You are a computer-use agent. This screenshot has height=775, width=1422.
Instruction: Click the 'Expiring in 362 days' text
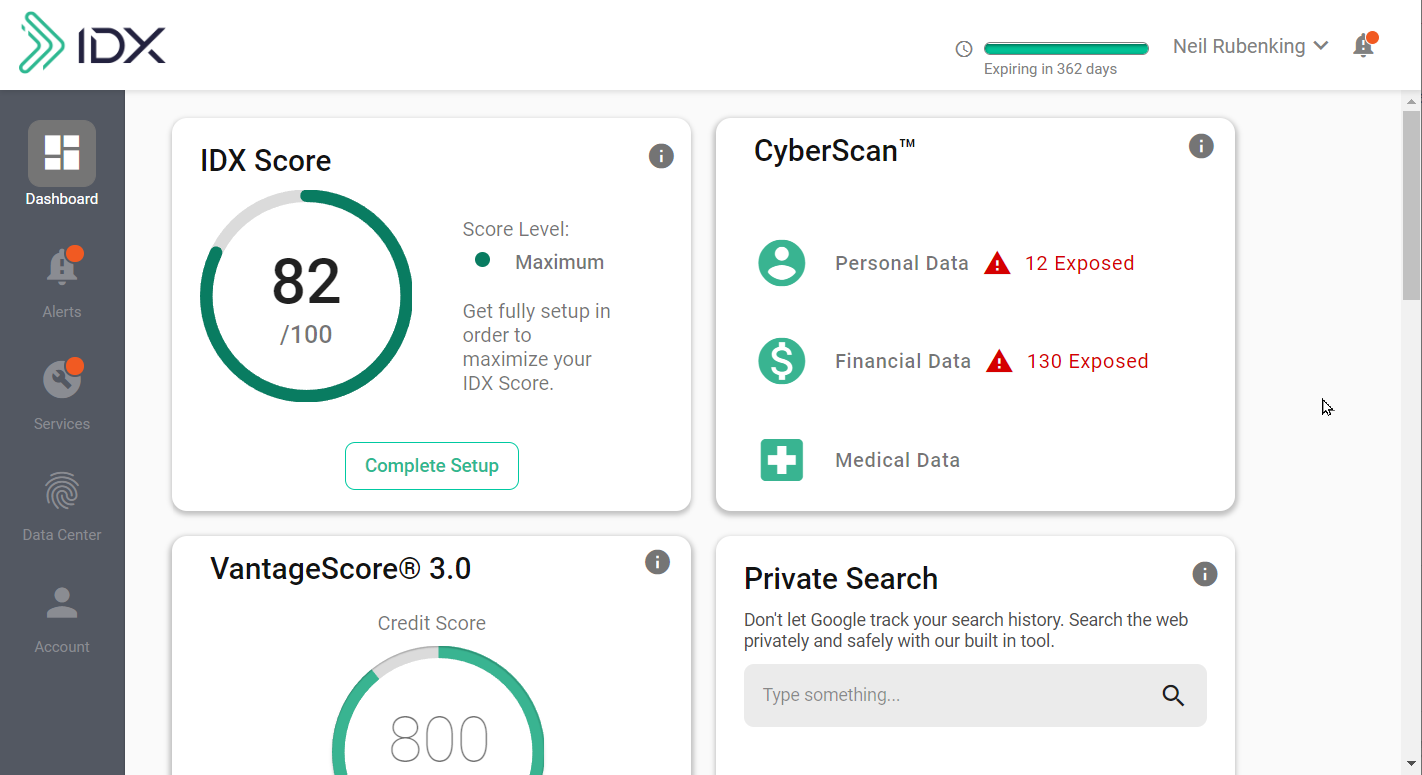pyautogui.click(x=1050, y=69)
